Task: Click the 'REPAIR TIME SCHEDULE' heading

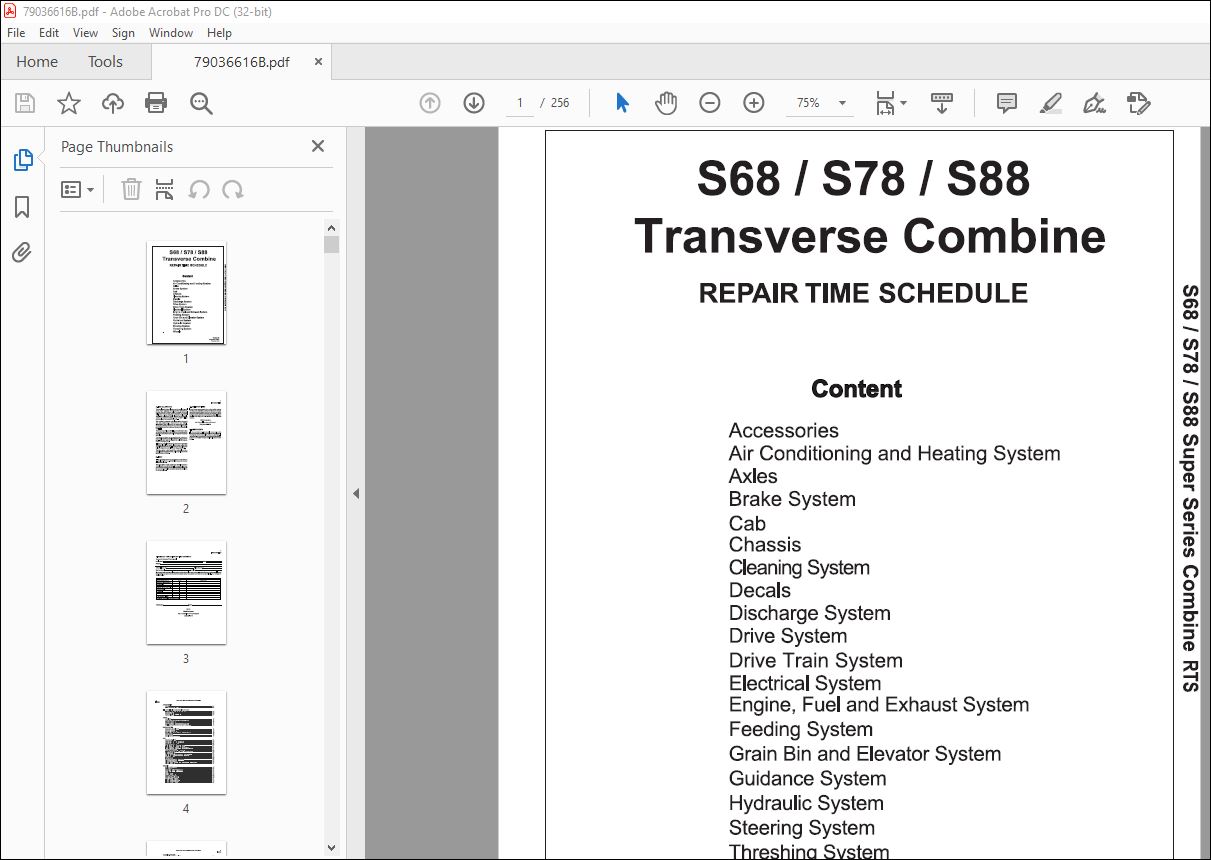Action: pos(863,293)
